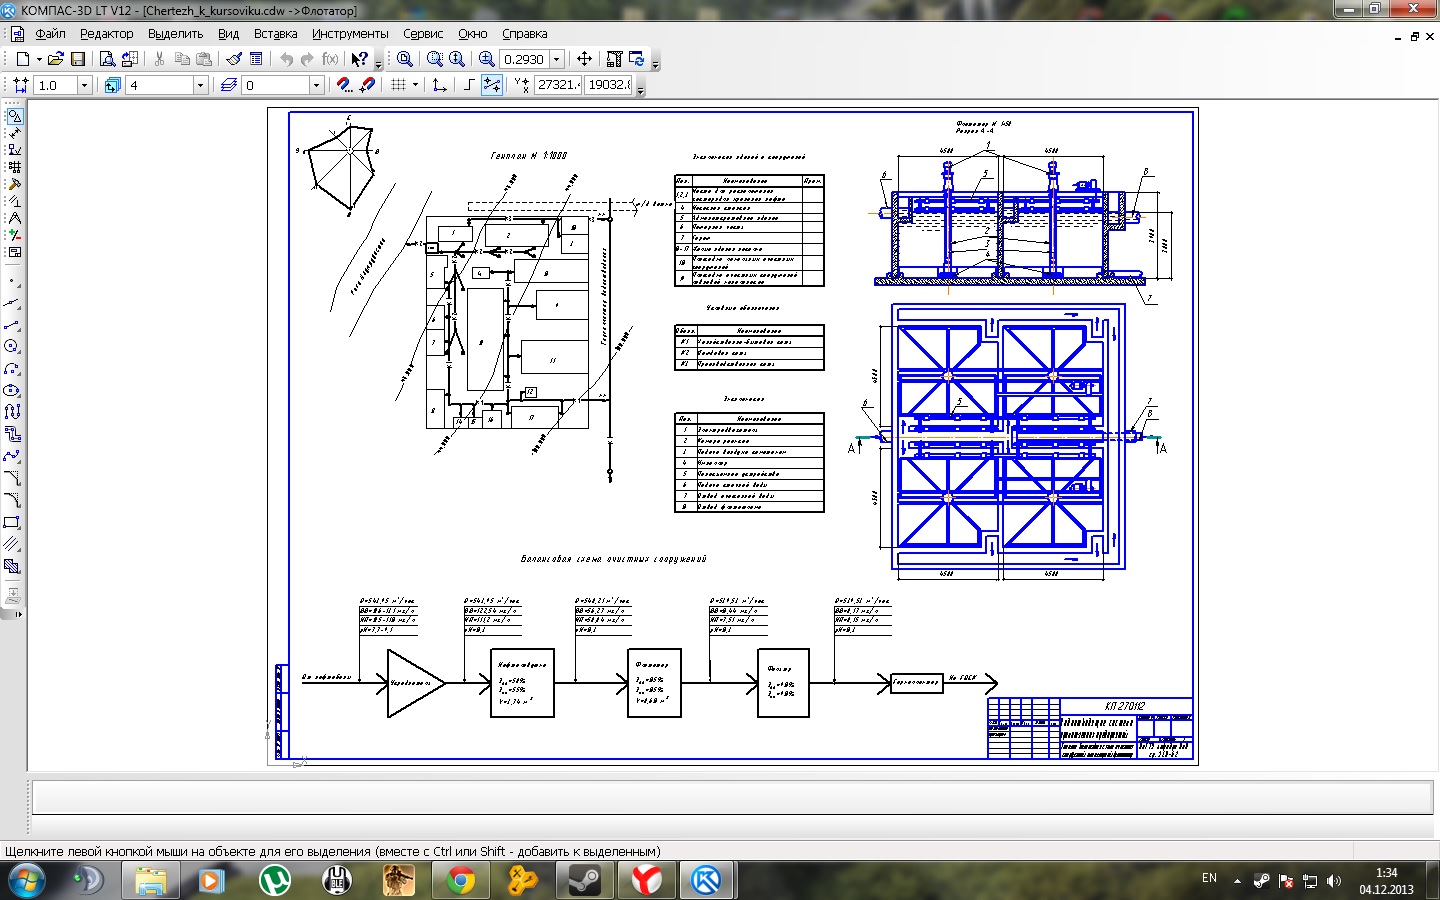
Task: Open the grid options dropdown arrow
Action: coord(415,85)
